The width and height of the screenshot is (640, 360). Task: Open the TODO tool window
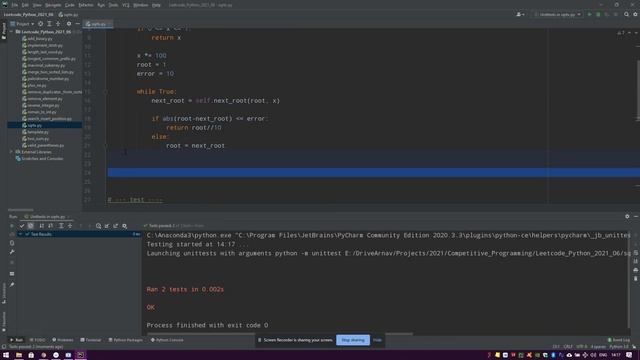pos(38,340)
